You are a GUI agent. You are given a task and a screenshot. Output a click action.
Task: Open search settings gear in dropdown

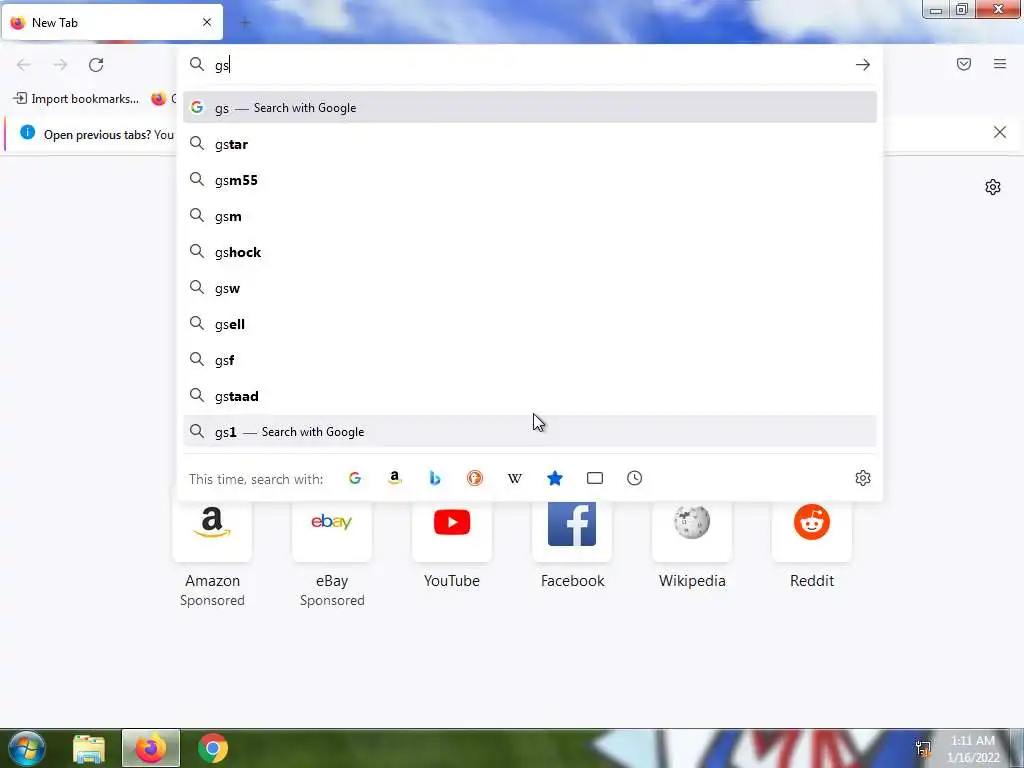(863, 478)
